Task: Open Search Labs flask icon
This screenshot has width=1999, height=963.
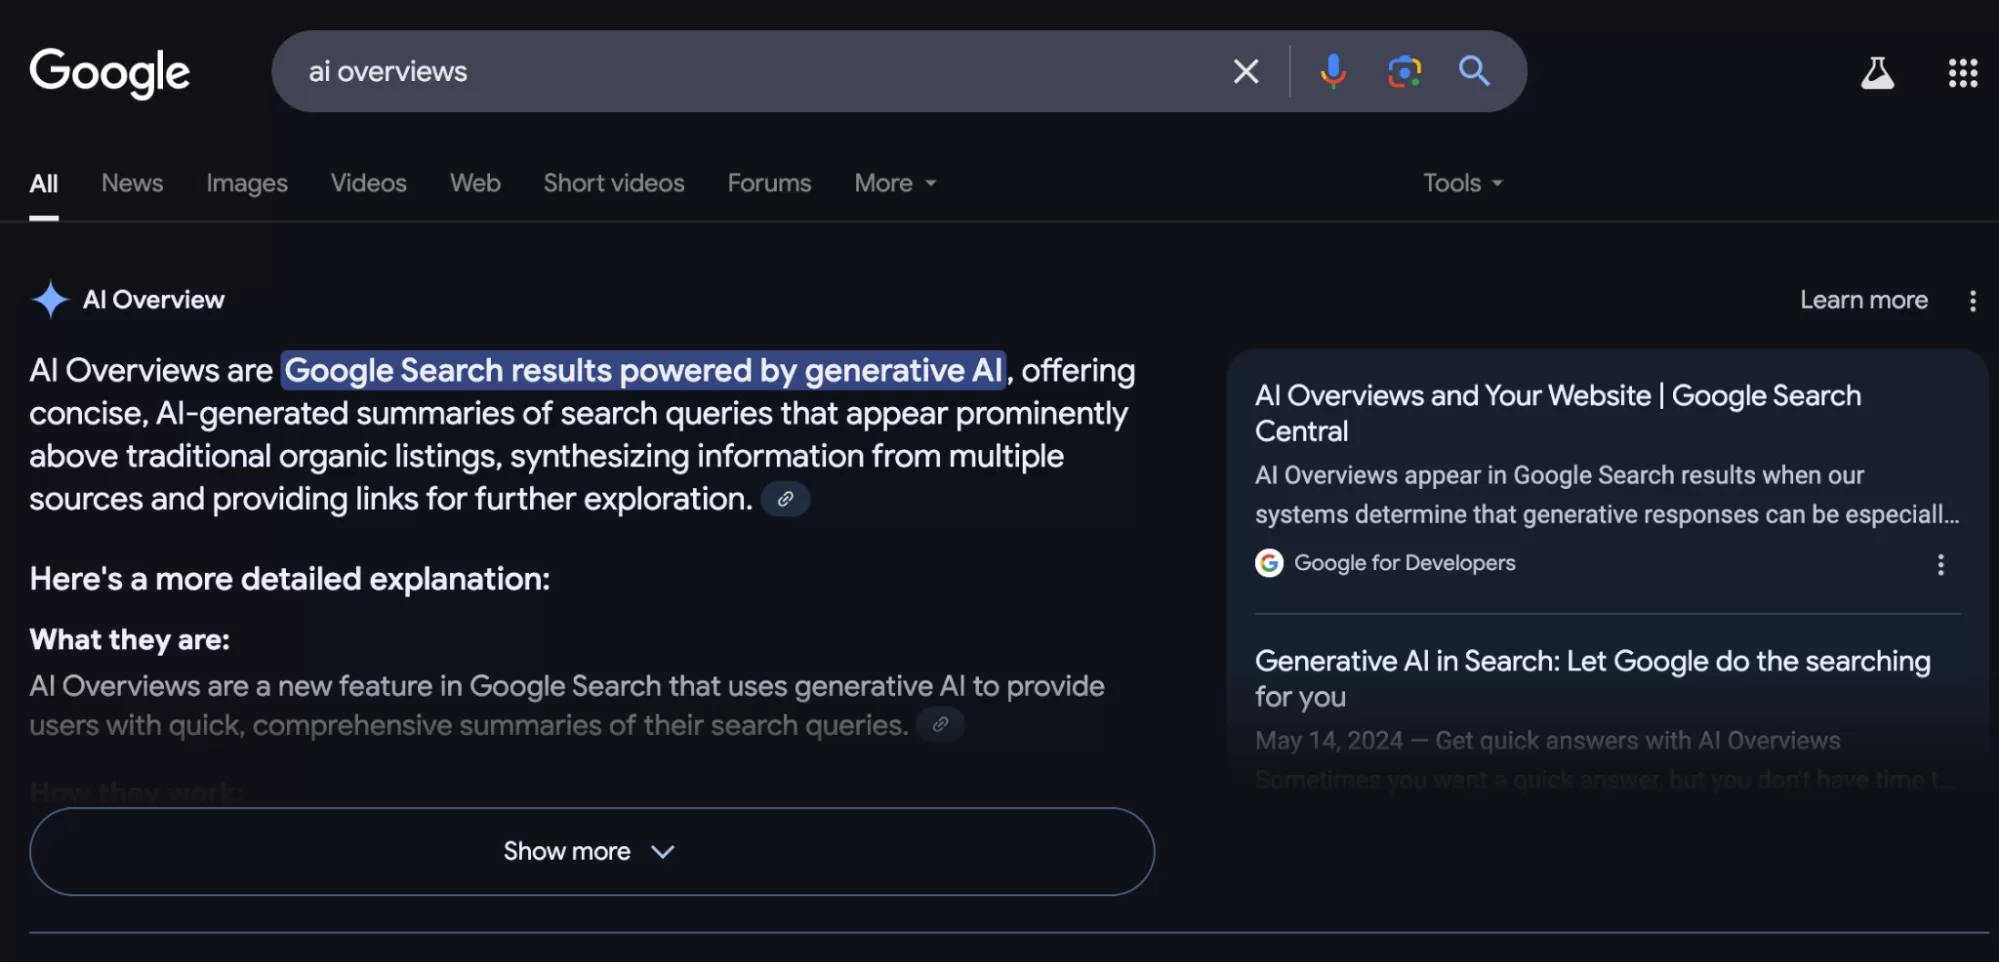Action: click(x=1877, y=72)
